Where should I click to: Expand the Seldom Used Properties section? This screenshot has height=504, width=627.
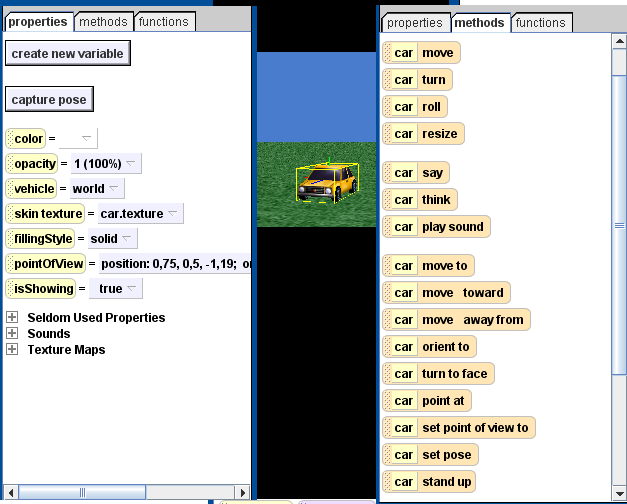[x=12, y=318]
